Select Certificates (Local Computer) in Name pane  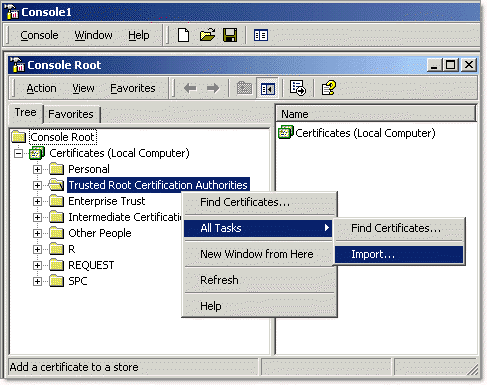365,133
